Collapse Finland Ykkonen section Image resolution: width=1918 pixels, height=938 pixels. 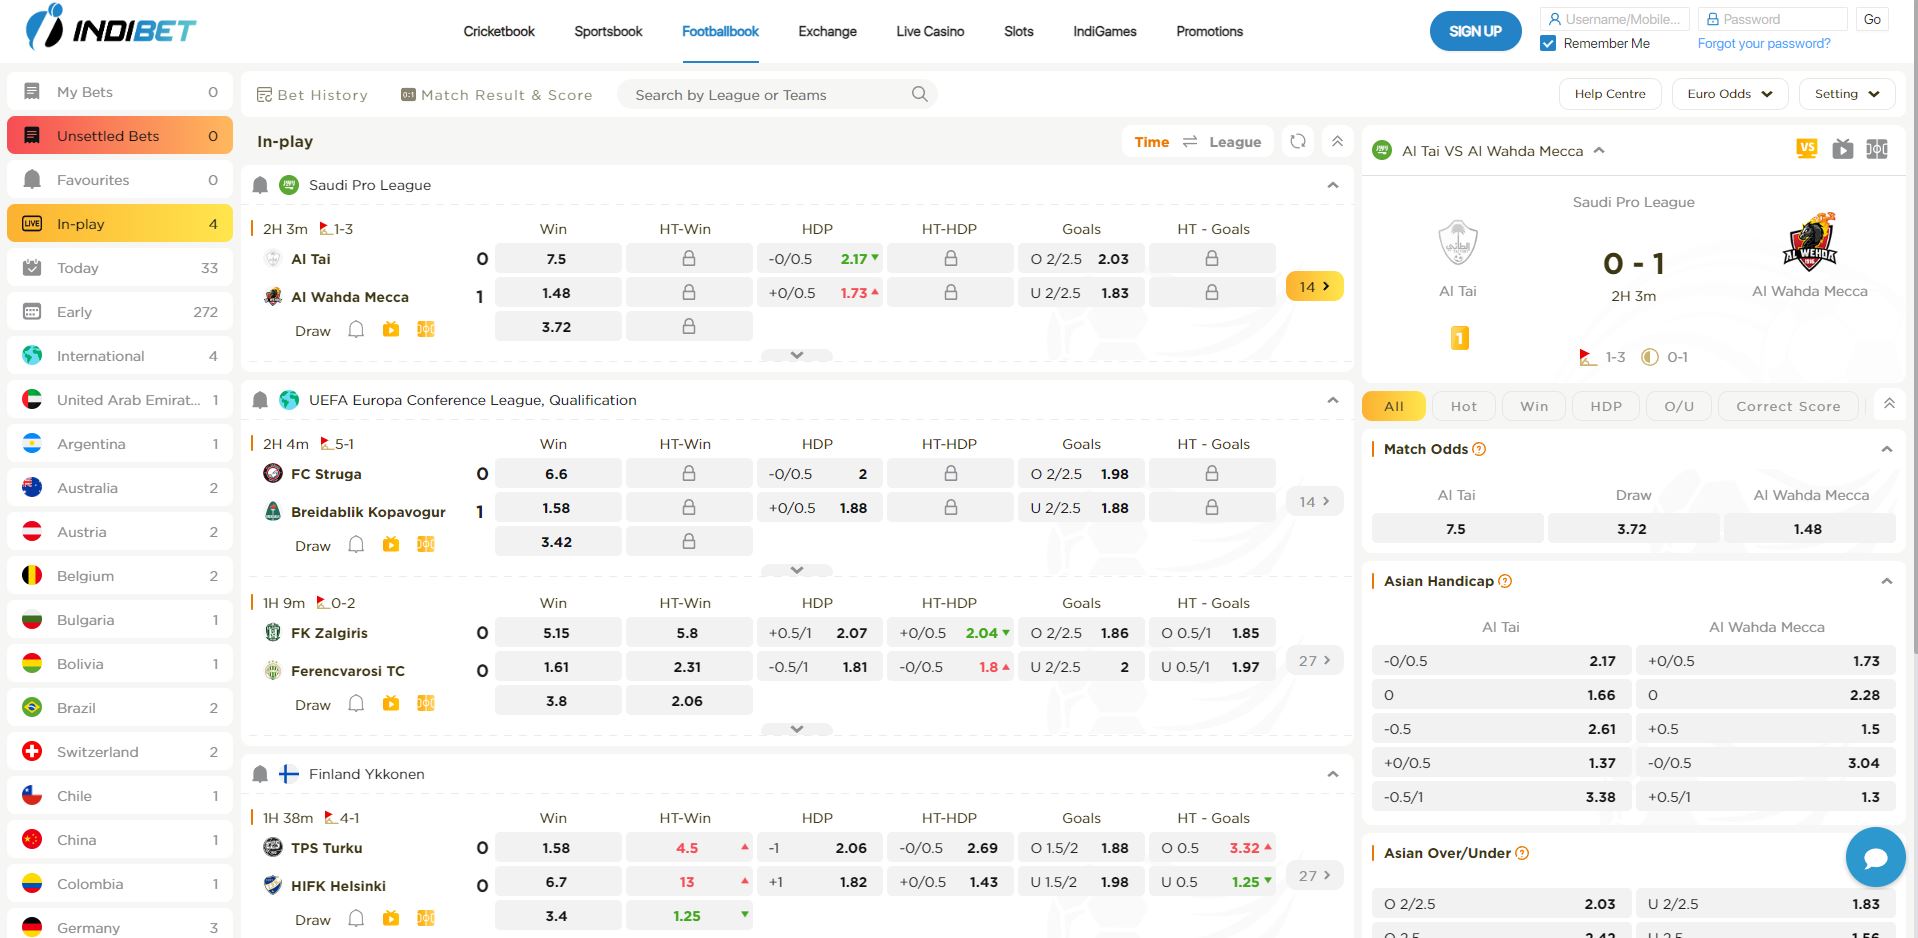1332,774
